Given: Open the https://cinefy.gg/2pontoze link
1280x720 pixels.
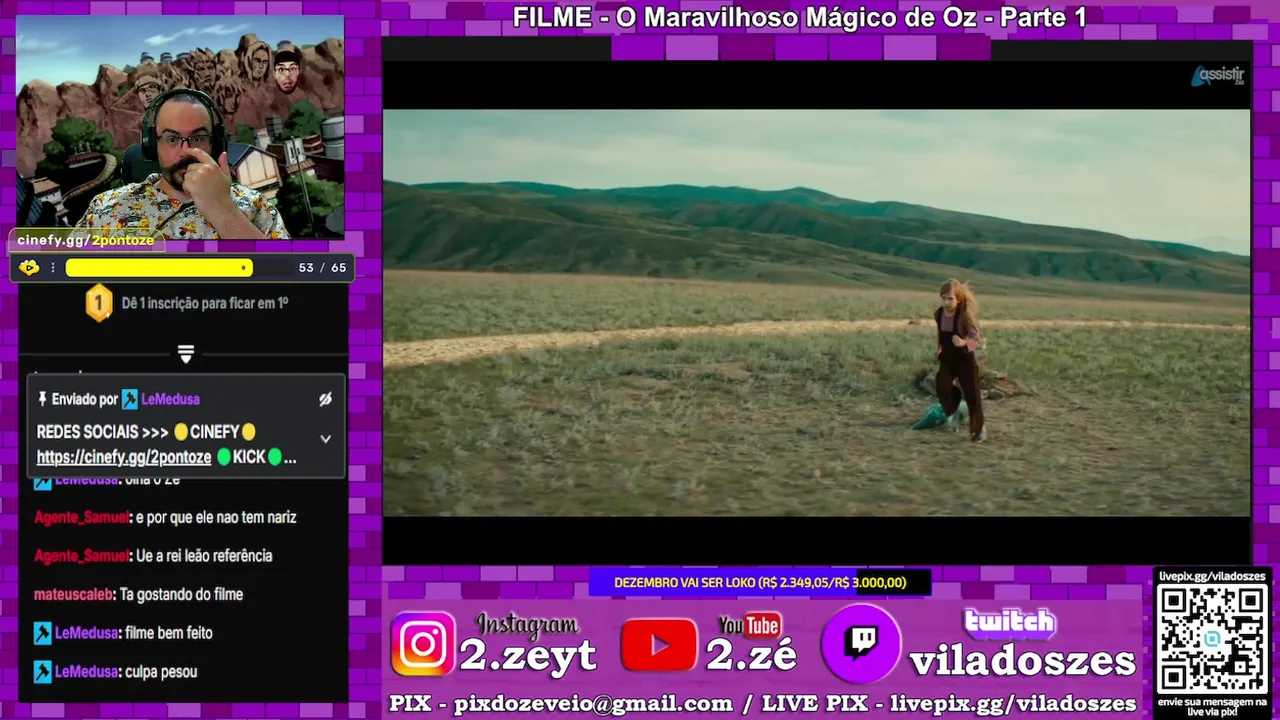Looking at the screenshot, I should point(124,457).
